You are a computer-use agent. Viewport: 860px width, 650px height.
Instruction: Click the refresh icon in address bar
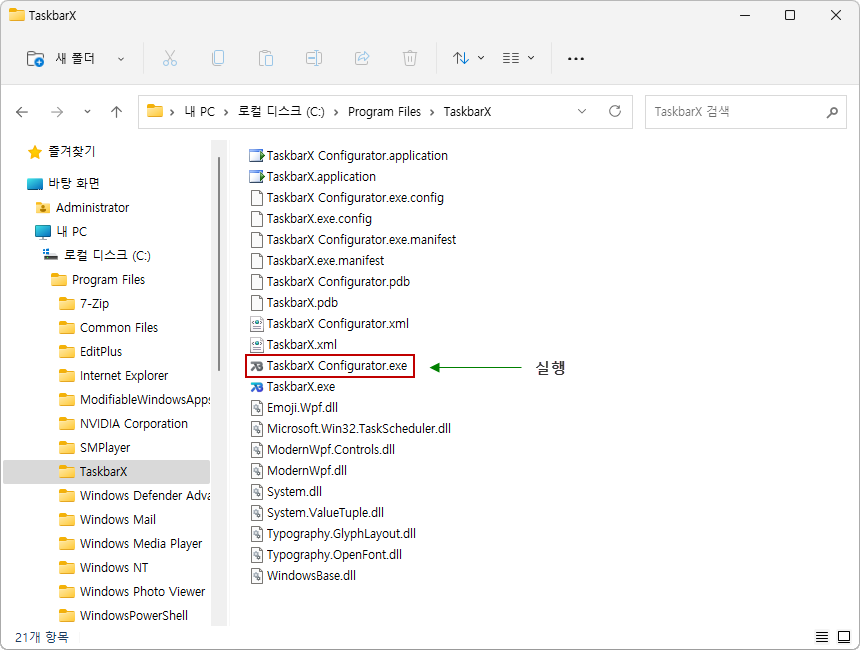pos(615,111)
